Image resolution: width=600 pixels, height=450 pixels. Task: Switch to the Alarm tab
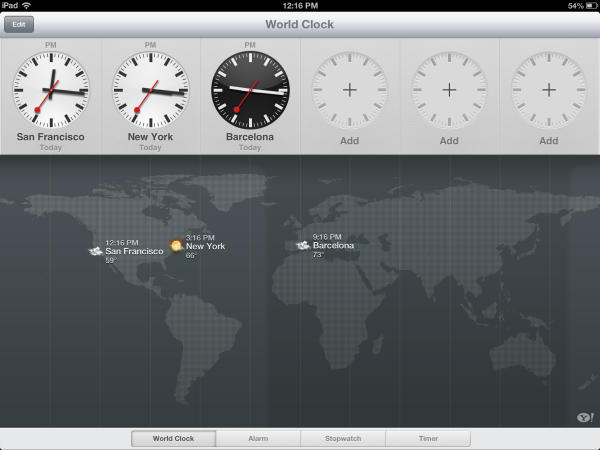[258, 438]
